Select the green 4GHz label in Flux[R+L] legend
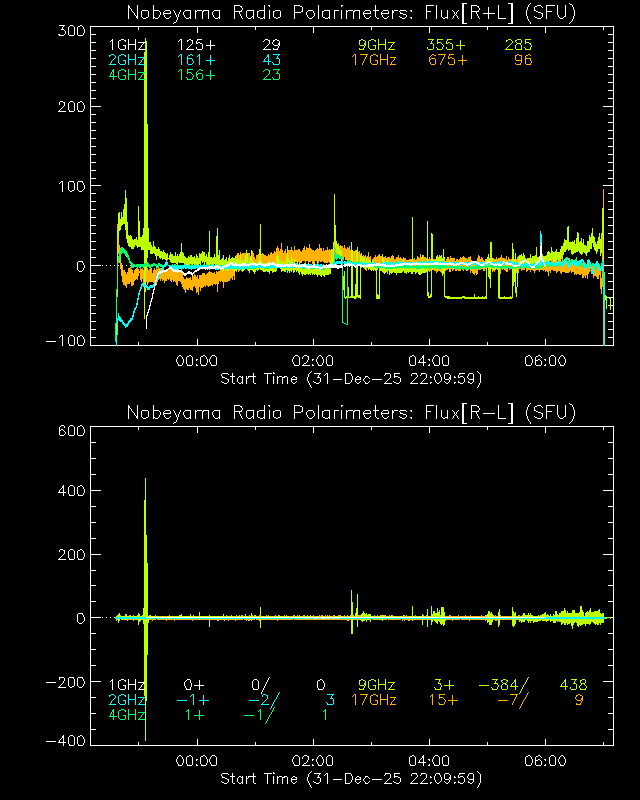The image size is (640, 800). (127, 76)
